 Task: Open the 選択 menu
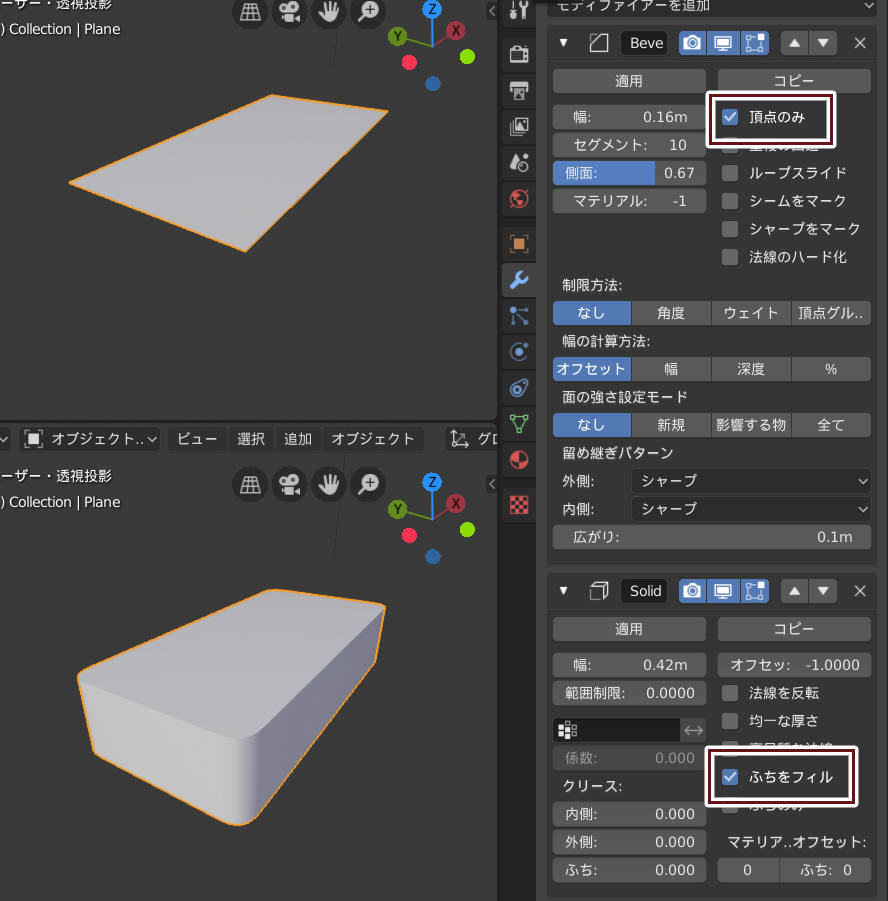coord(251,439)
